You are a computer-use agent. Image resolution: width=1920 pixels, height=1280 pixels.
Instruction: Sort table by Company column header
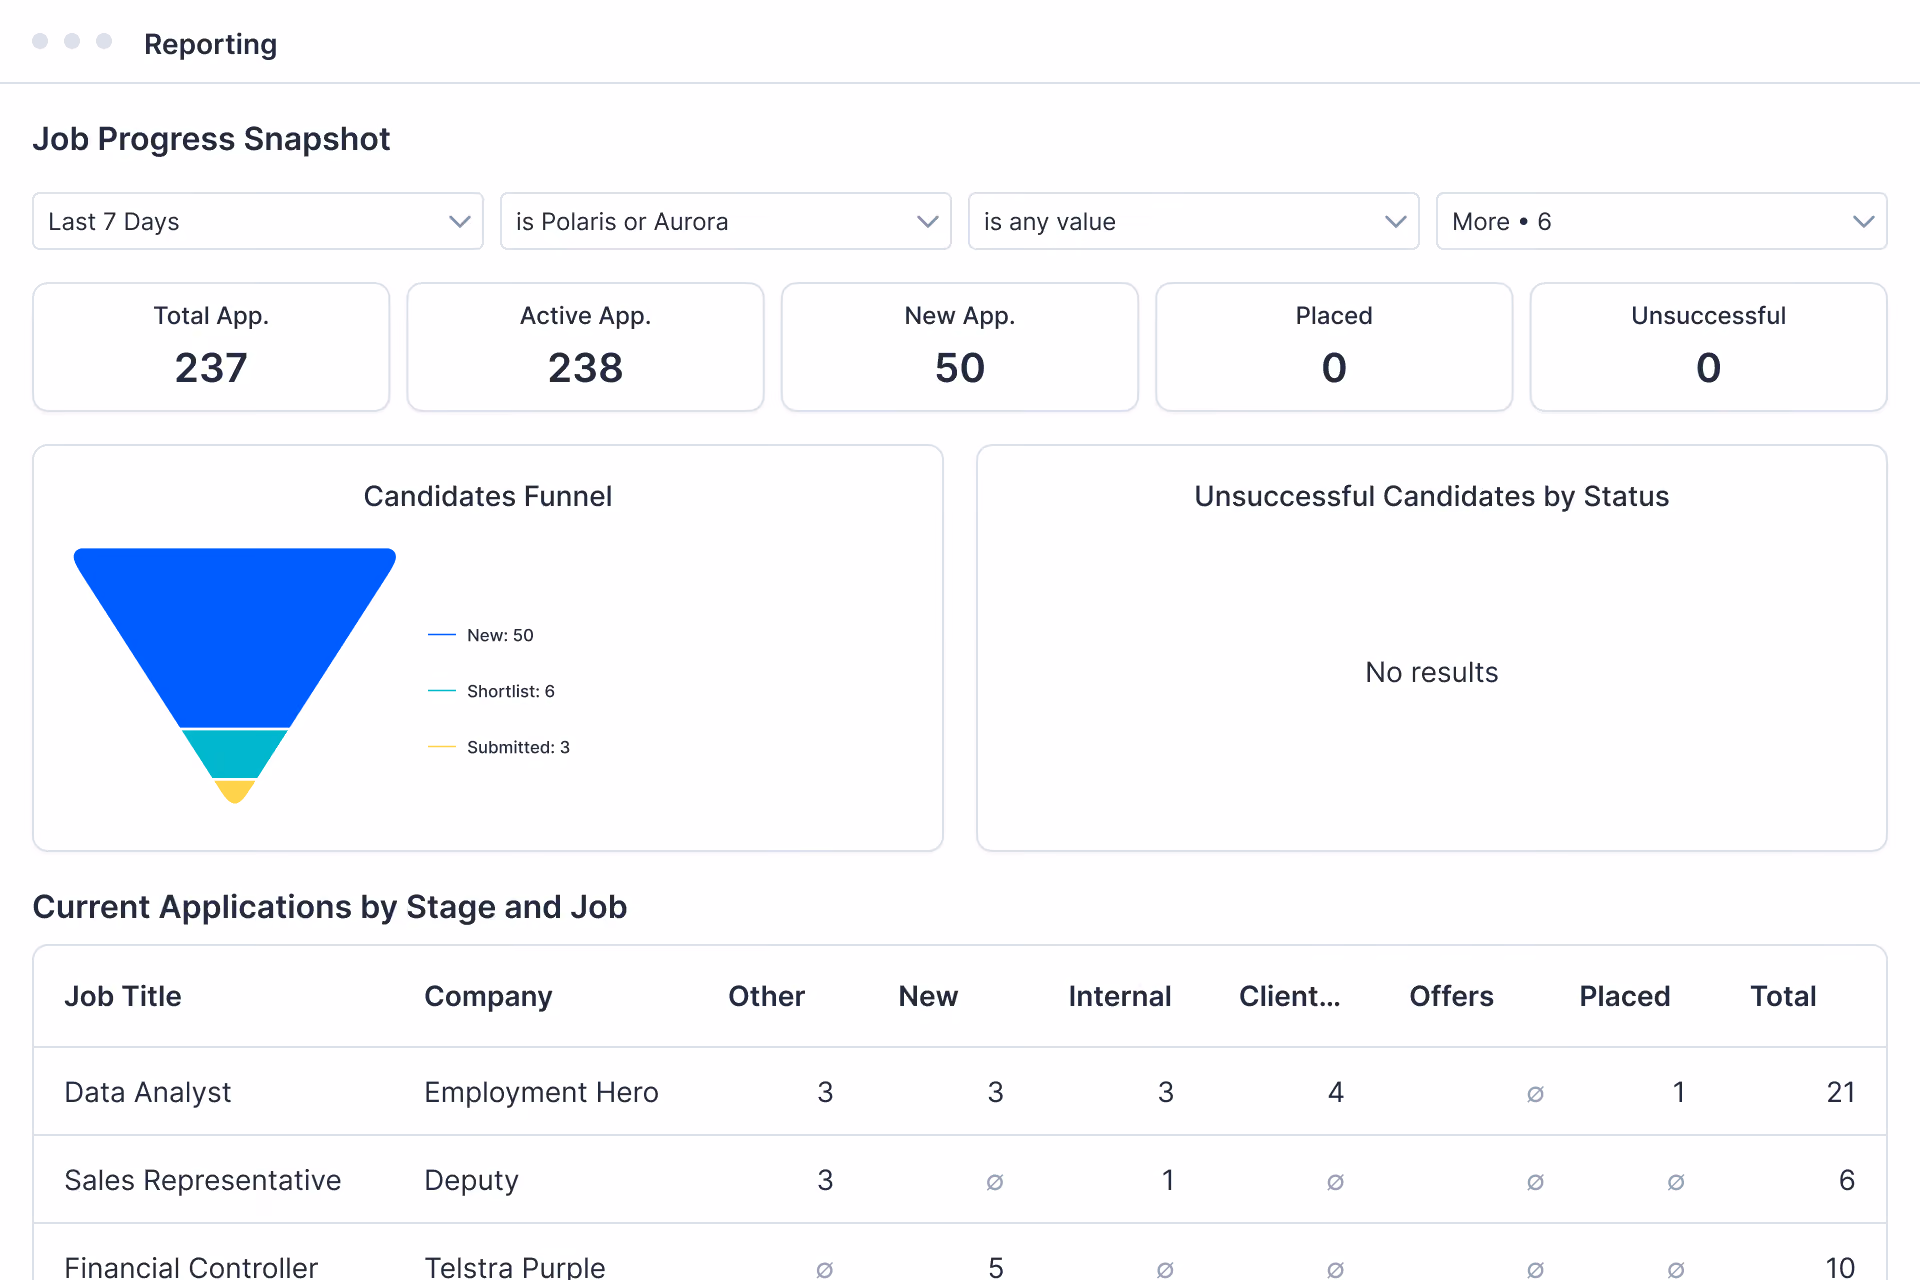(488, 996)
